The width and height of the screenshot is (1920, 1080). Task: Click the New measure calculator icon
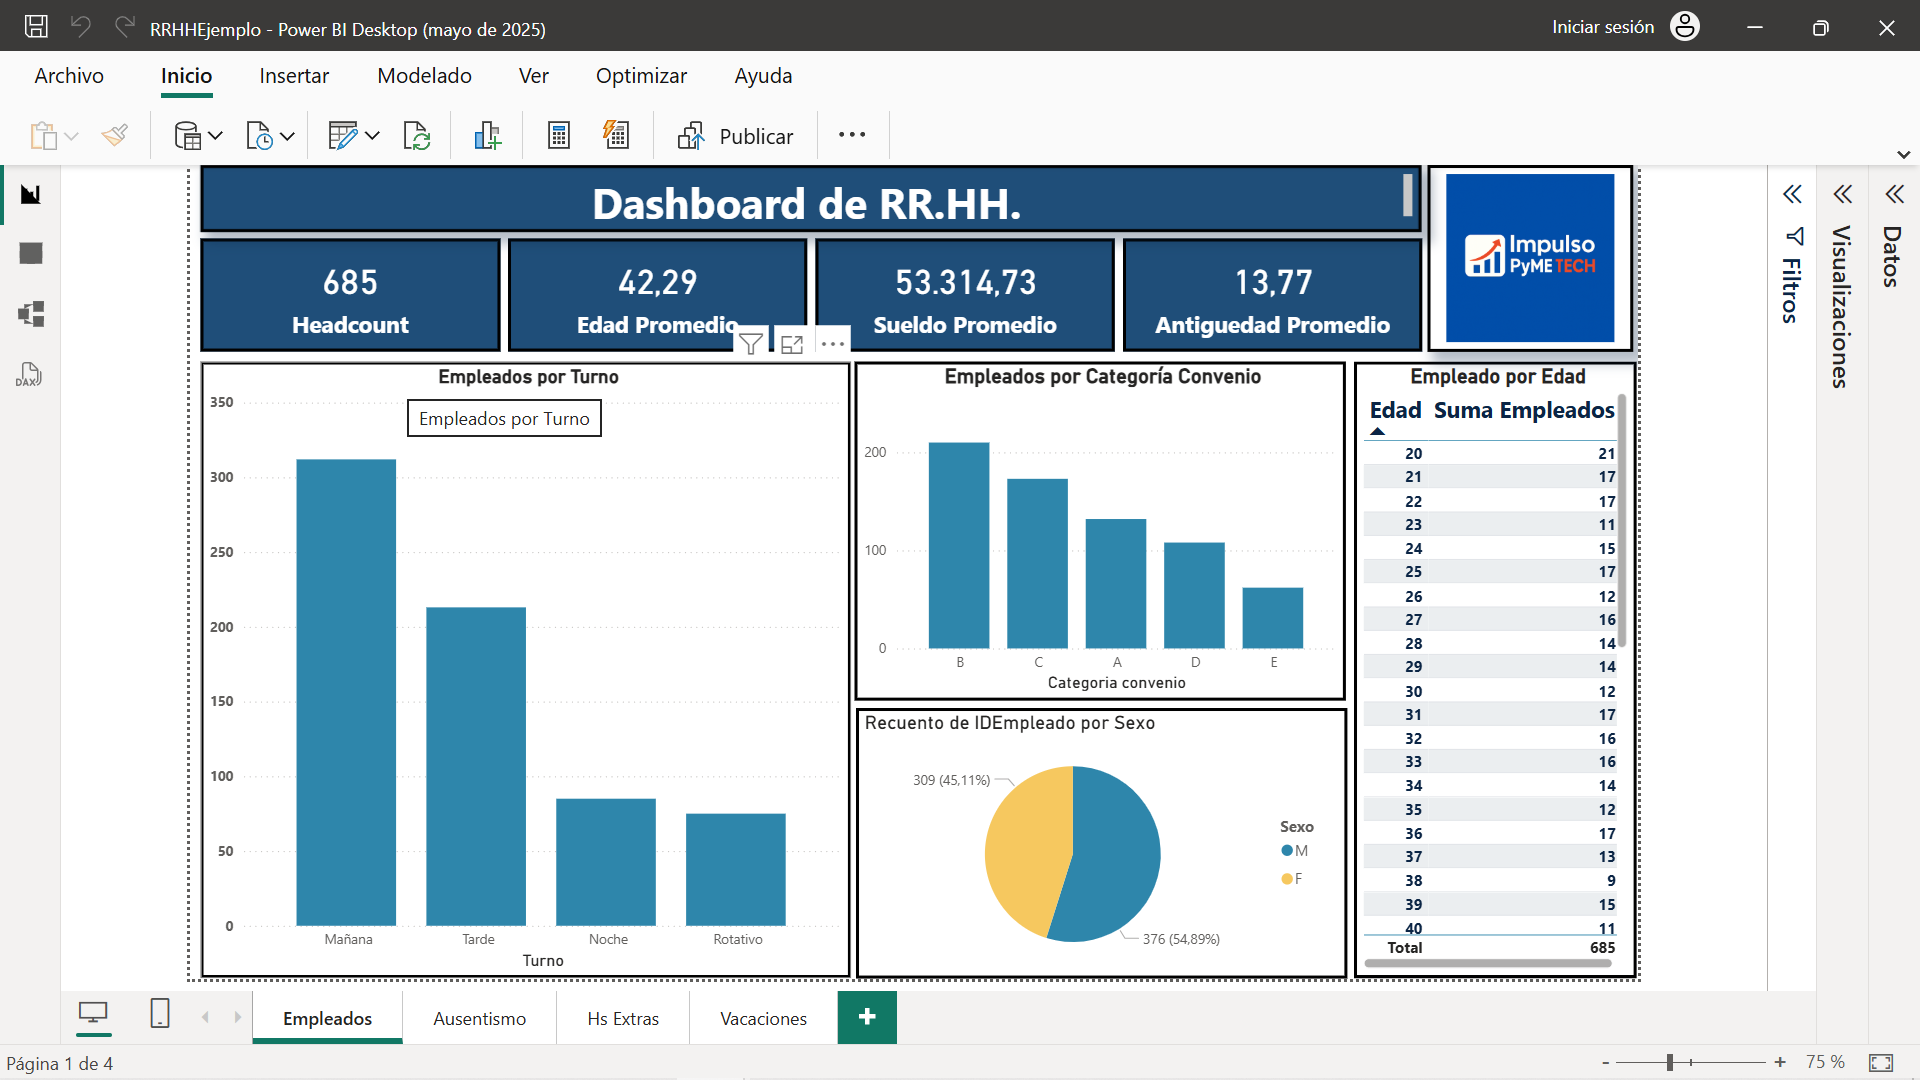tap(559, 135)
